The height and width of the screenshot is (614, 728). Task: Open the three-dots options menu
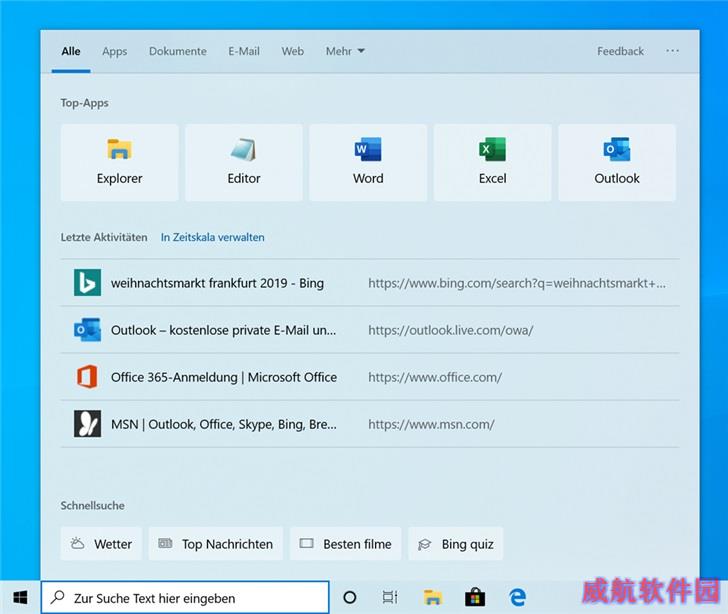click(672, 51)
